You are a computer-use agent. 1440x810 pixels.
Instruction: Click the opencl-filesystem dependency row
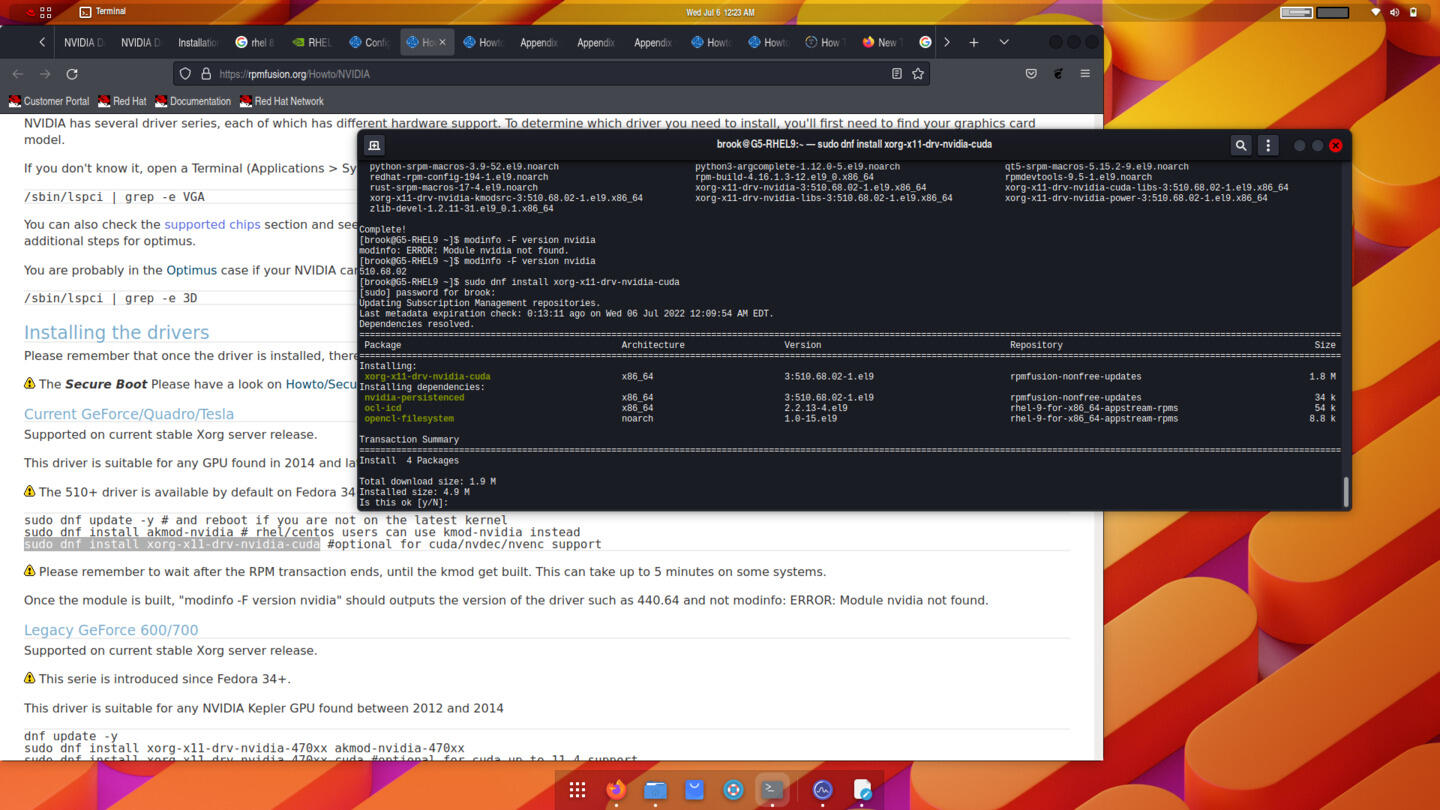tap(850, 419)
